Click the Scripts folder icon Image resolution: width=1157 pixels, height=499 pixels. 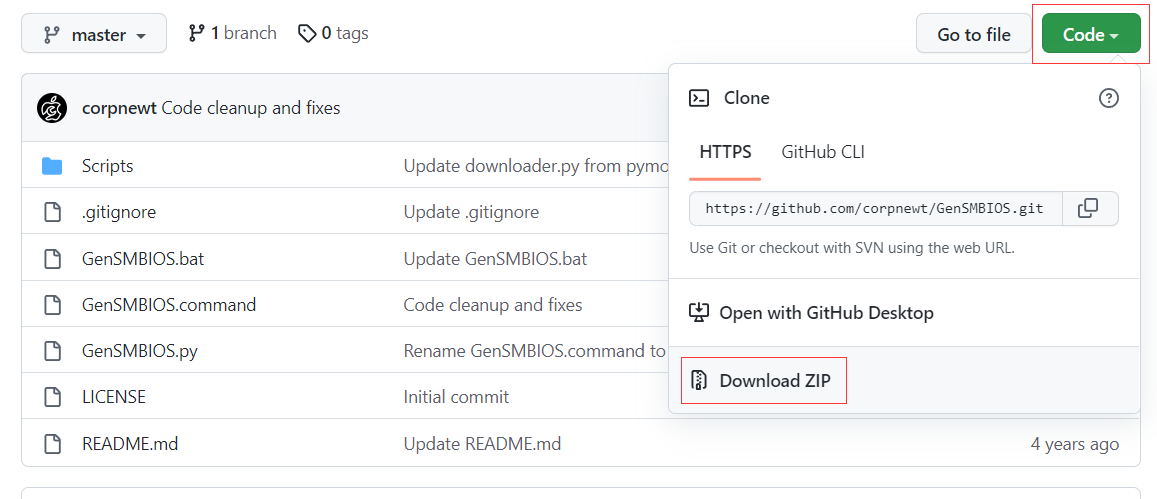52,166
